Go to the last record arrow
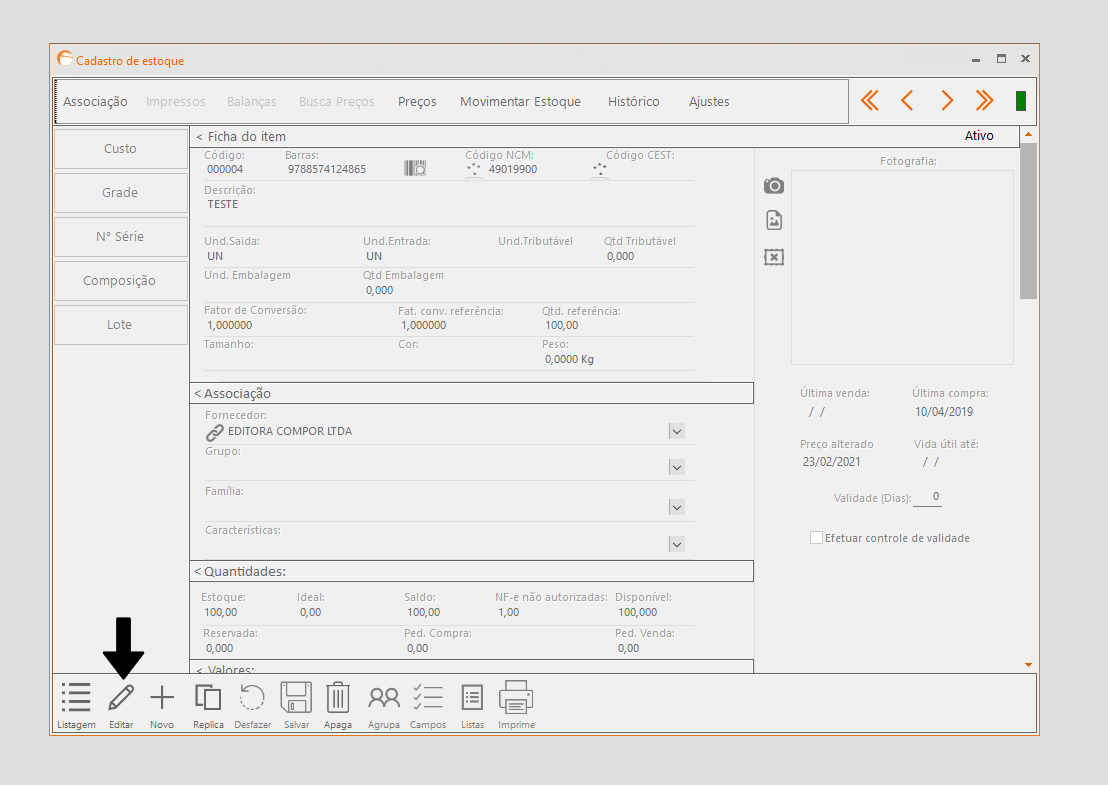 click(x=985, y=101)
